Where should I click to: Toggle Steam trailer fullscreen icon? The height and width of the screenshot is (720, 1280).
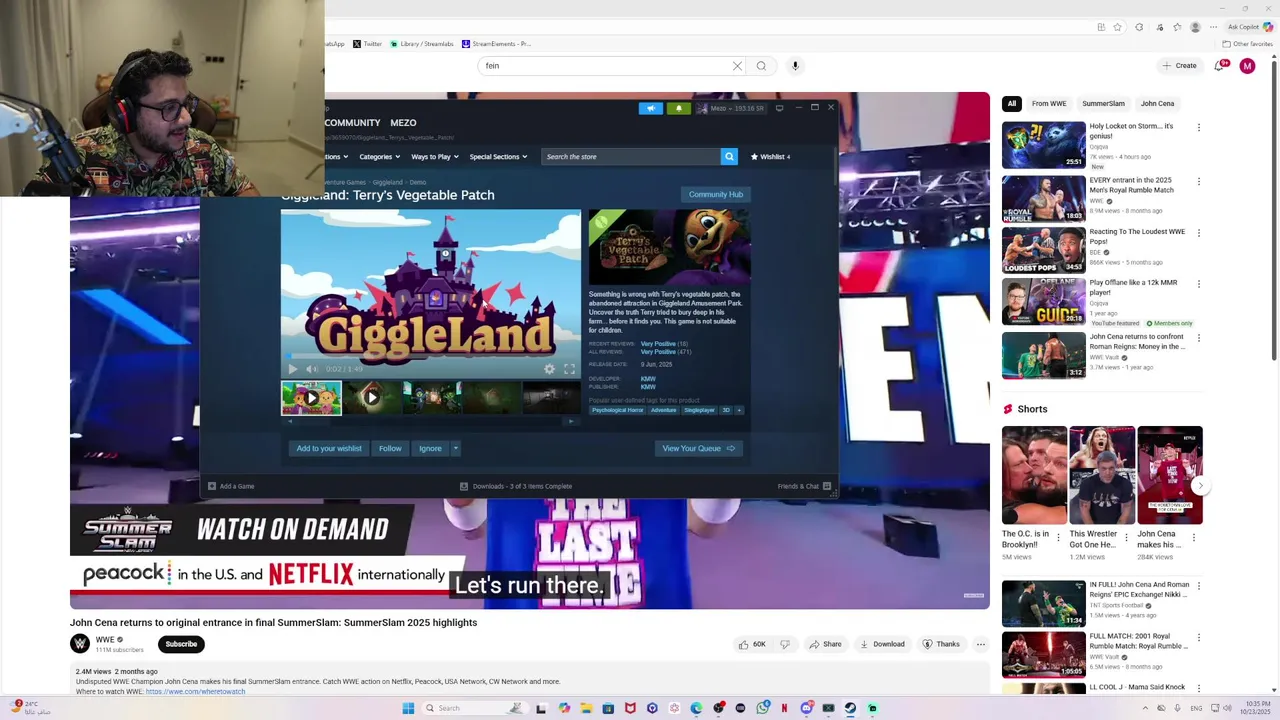(569, 369)
